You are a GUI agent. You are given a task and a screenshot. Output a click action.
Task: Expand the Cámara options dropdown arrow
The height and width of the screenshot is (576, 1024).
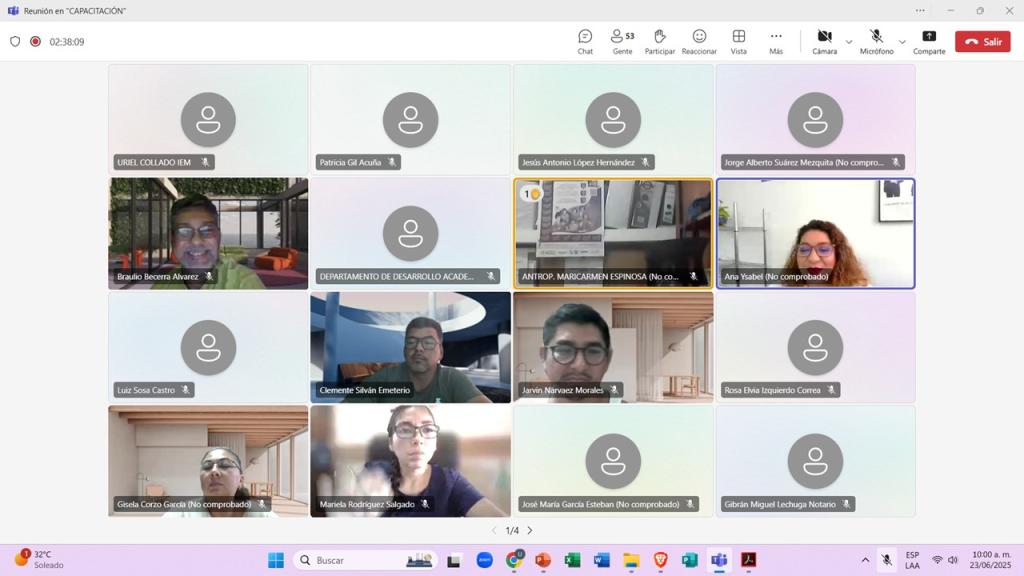coord(849,42)
